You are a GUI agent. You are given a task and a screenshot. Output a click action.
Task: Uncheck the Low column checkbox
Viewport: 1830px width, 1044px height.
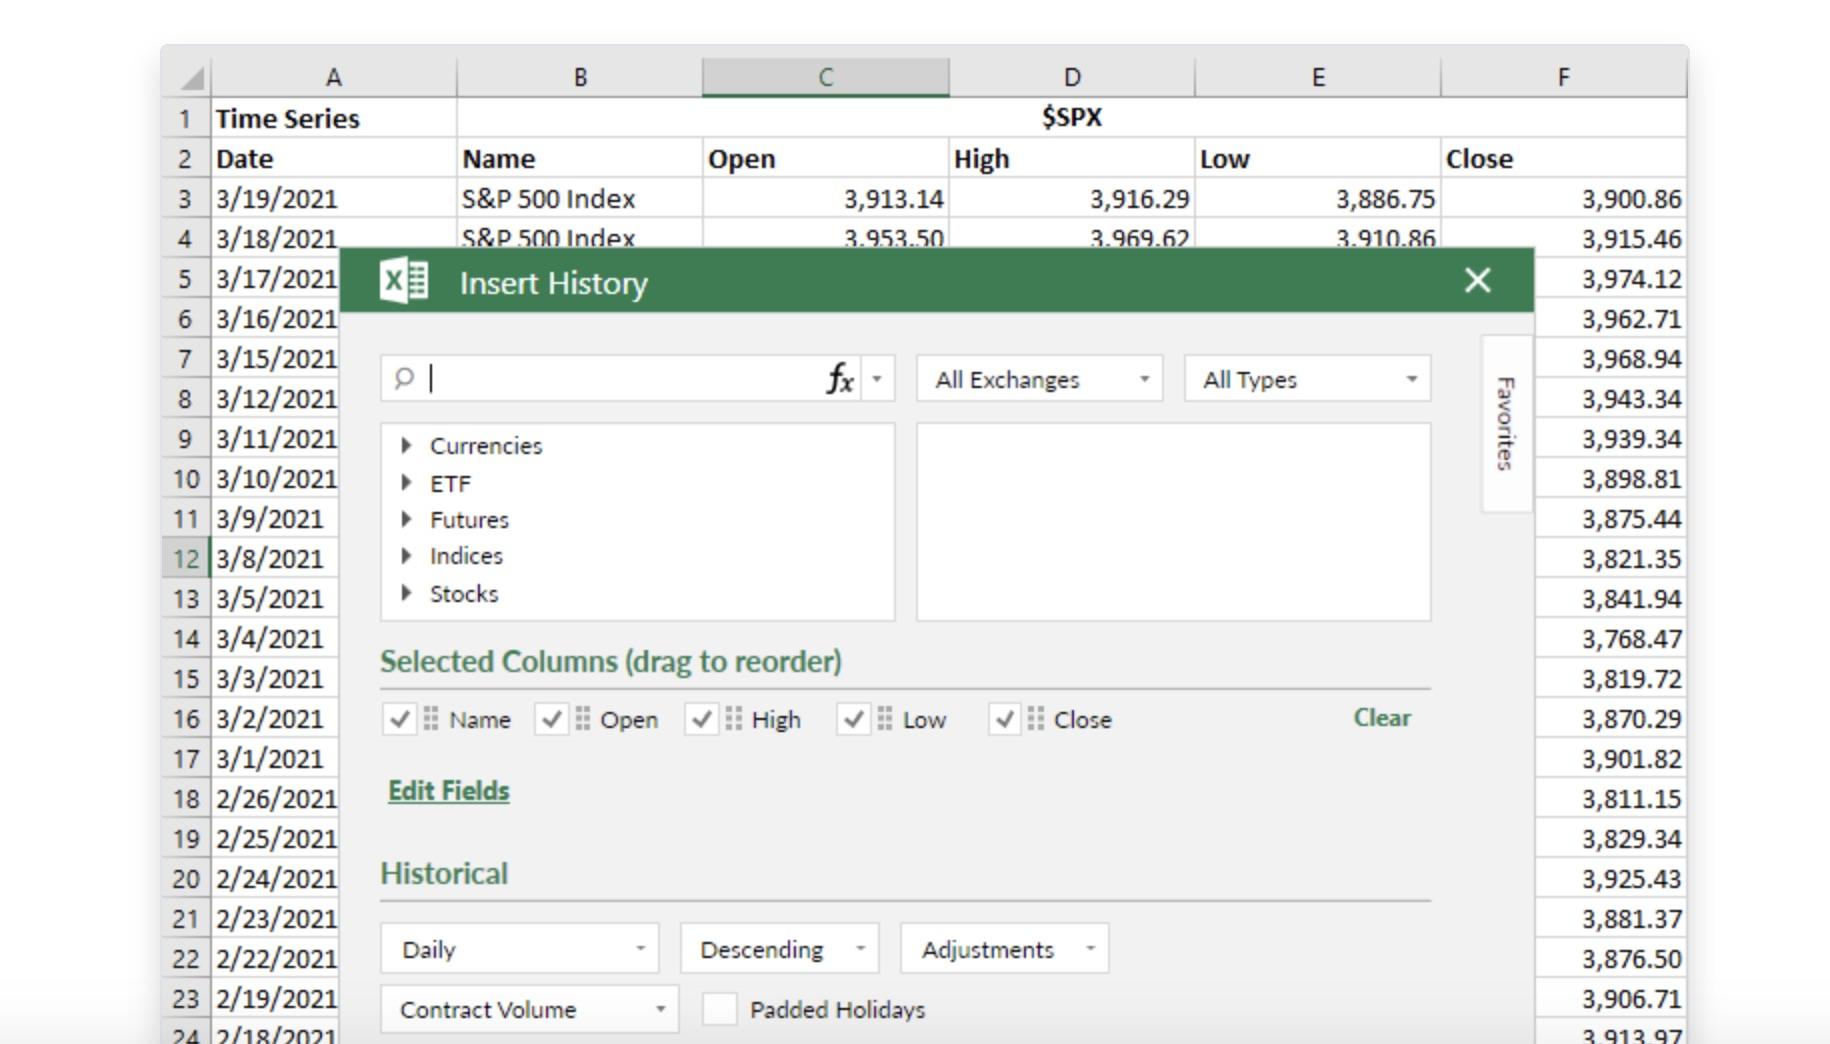855,718
